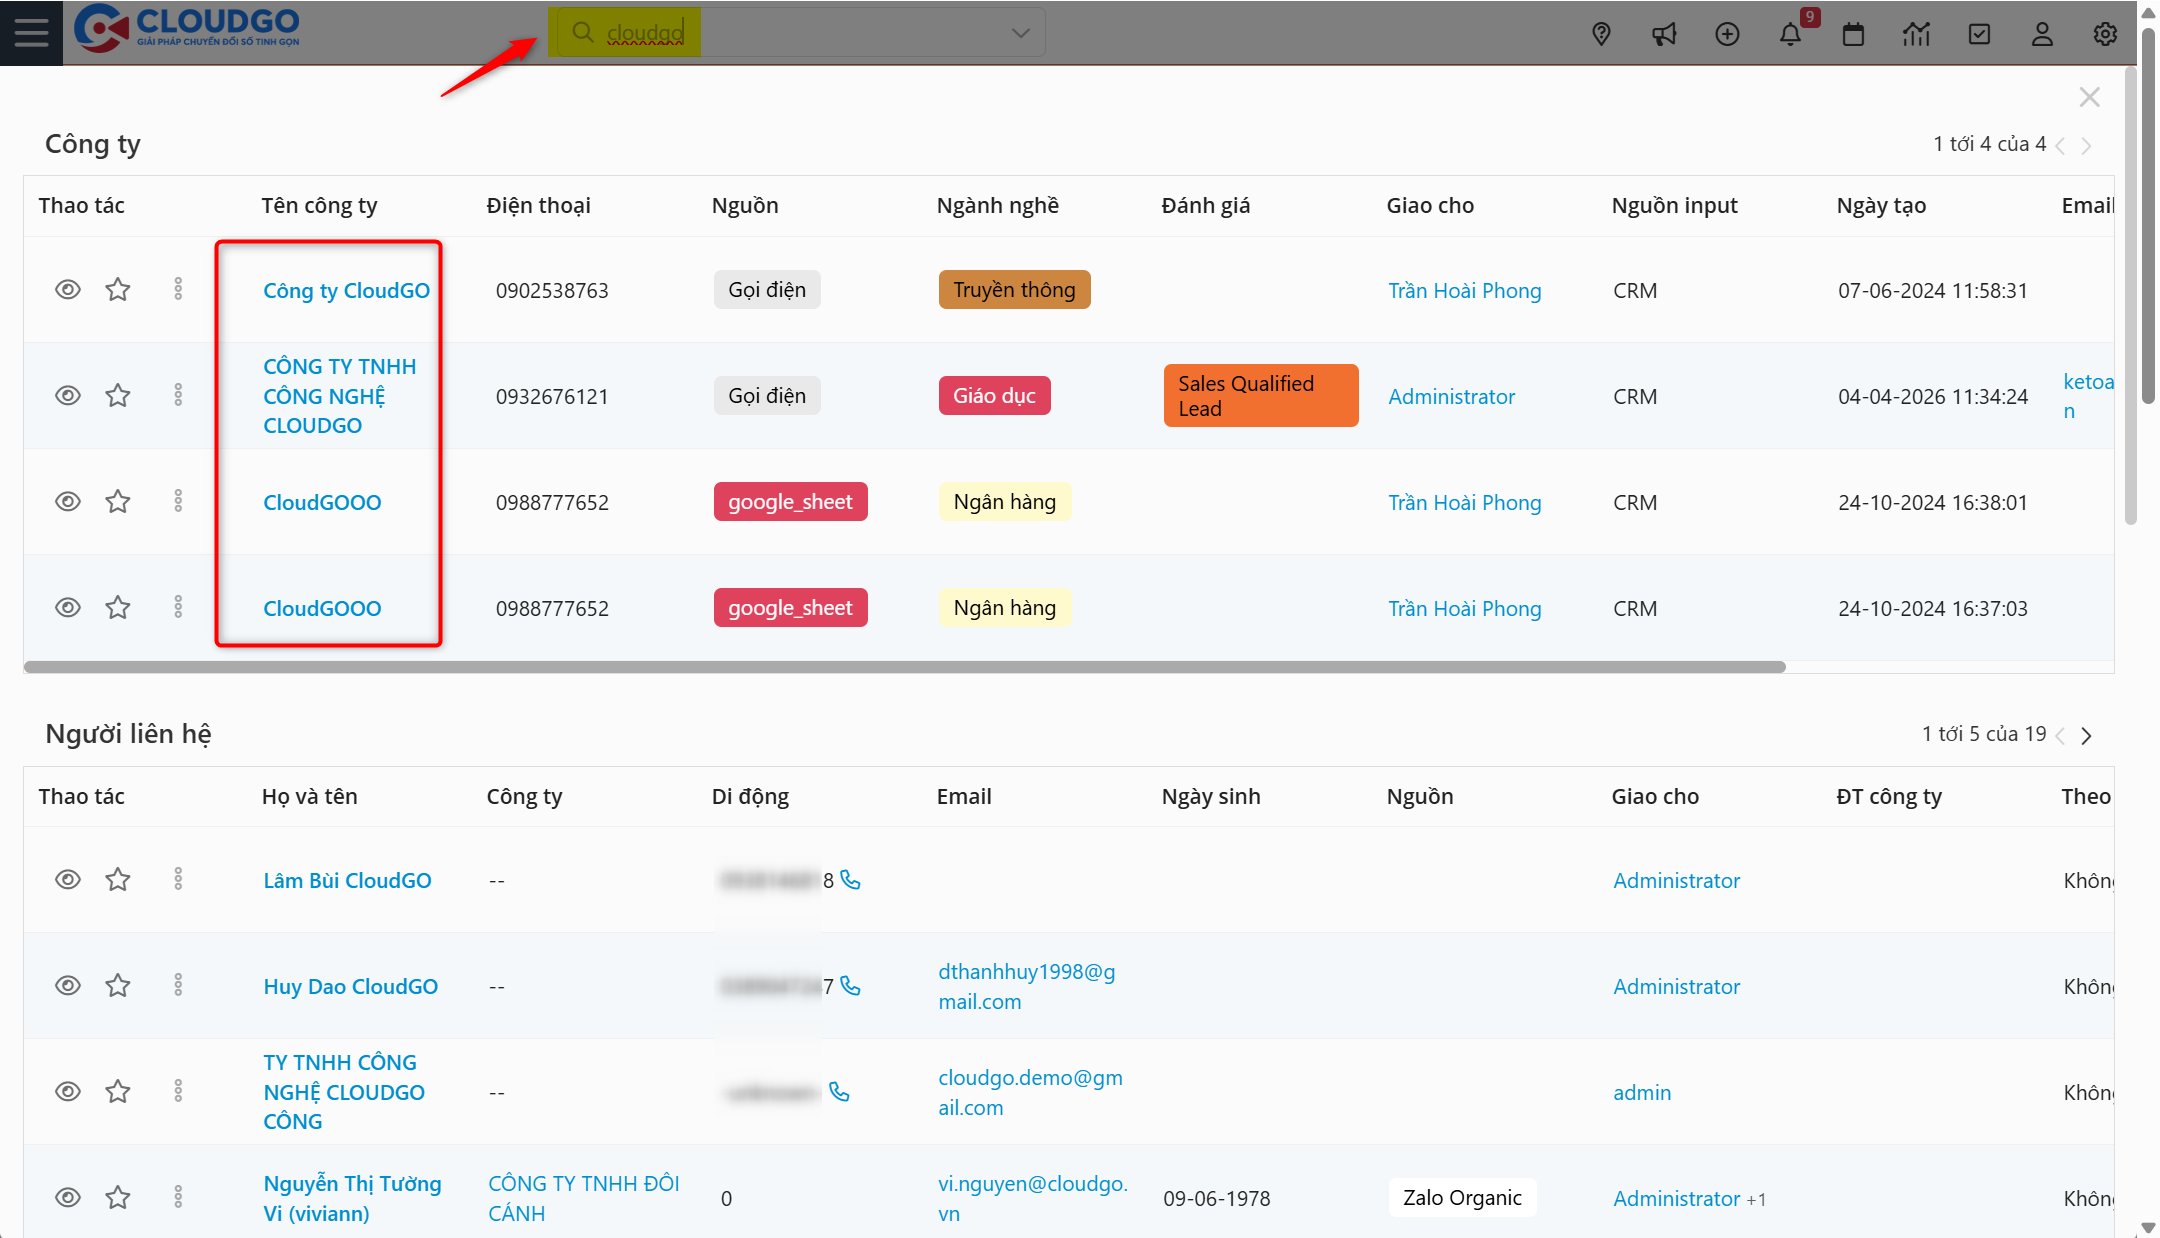
Task: Click the location pin icon in the header
Action: (x=1601, y=34)
